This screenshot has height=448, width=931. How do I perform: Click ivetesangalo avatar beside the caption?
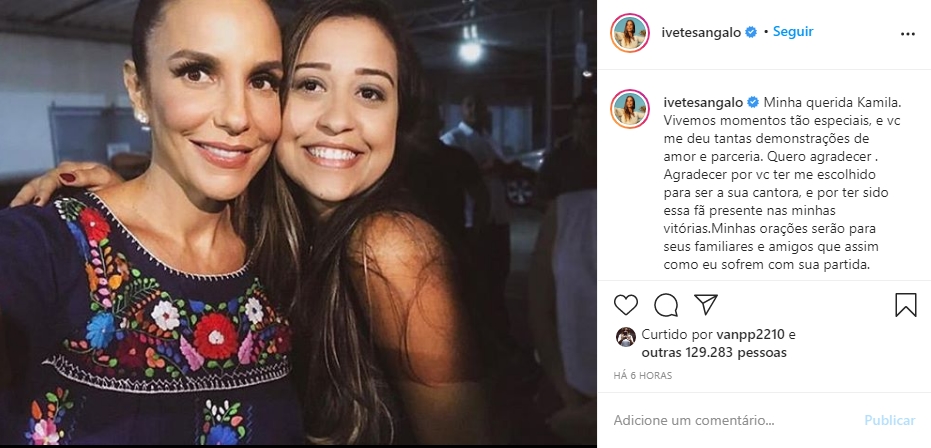click(x=631, y=108)
